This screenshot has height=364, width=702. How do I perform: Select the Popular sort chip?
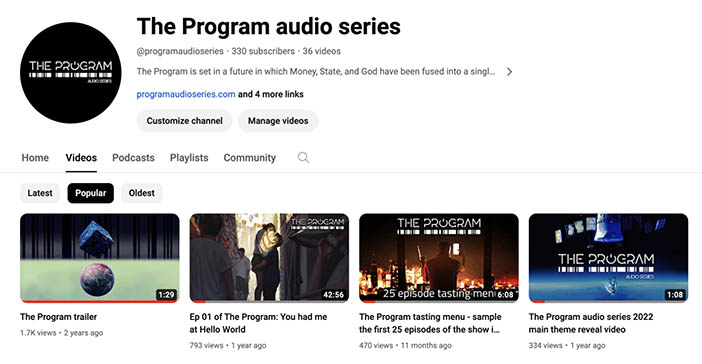point(90,193)
